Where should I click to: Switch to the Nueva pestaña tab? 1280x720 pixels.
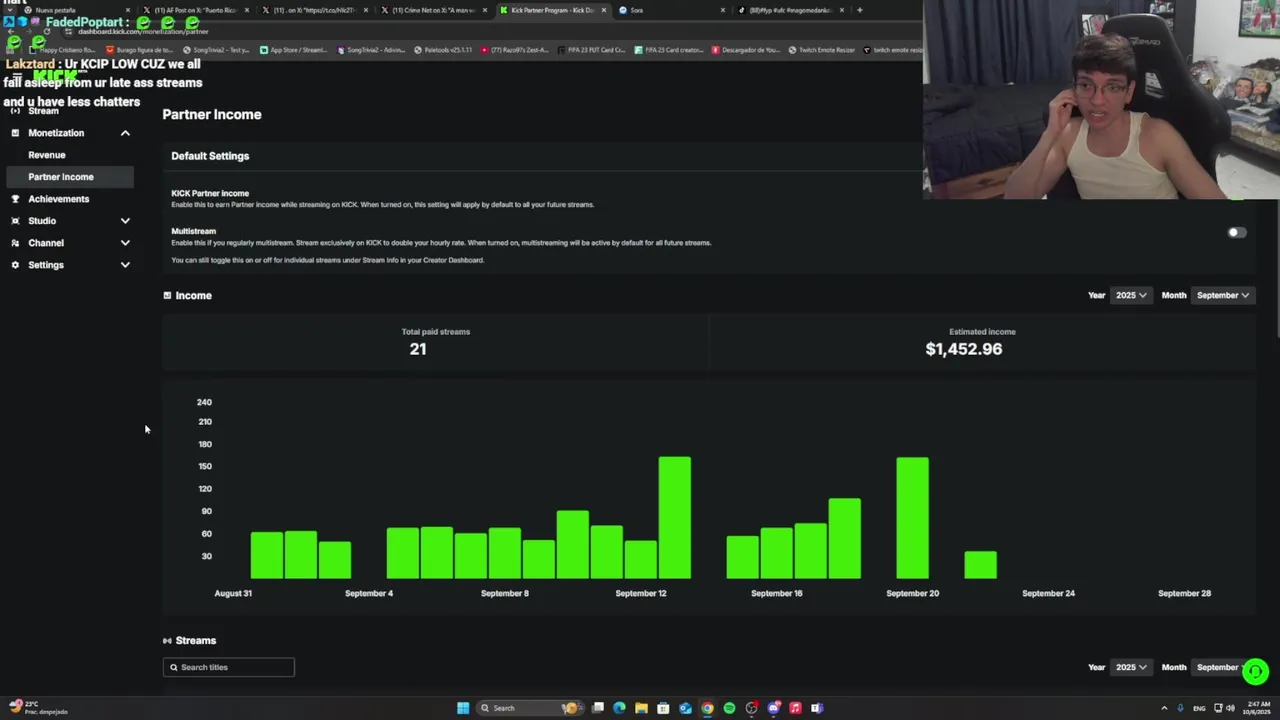[77, 10]
